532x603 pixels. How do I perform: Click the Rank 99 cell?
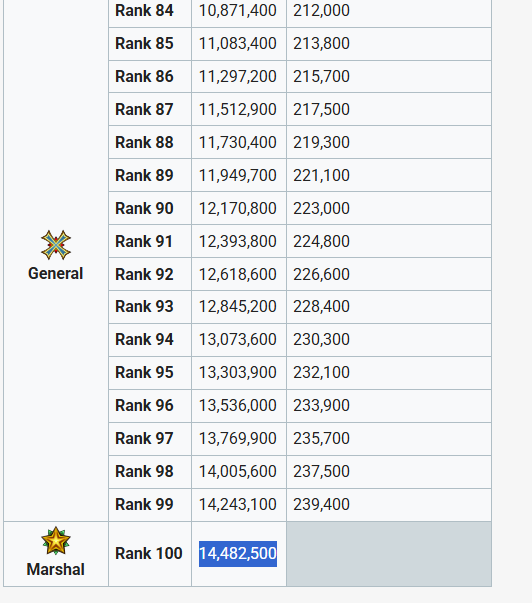click(x=150, y=505)
